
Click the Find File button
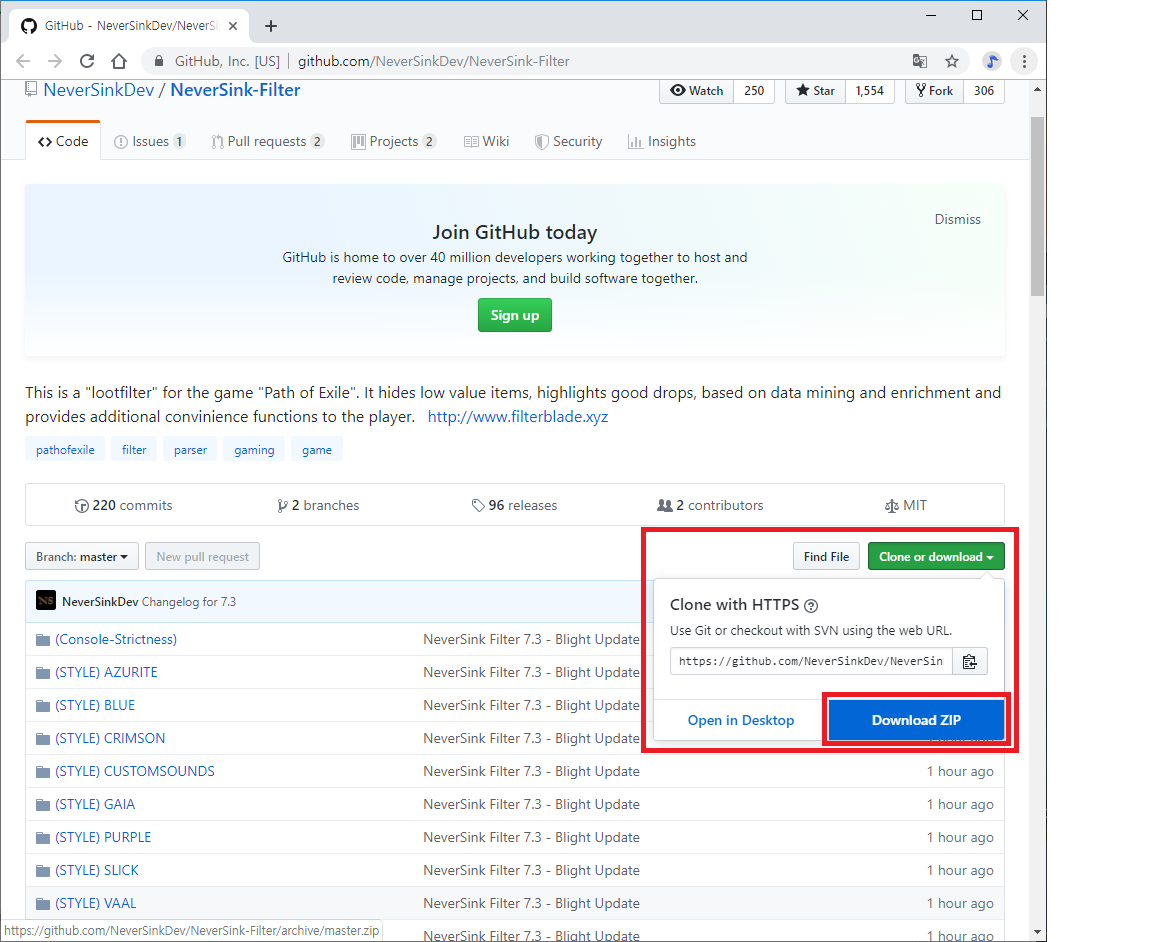pyautogui.click(x=827, y=556)
